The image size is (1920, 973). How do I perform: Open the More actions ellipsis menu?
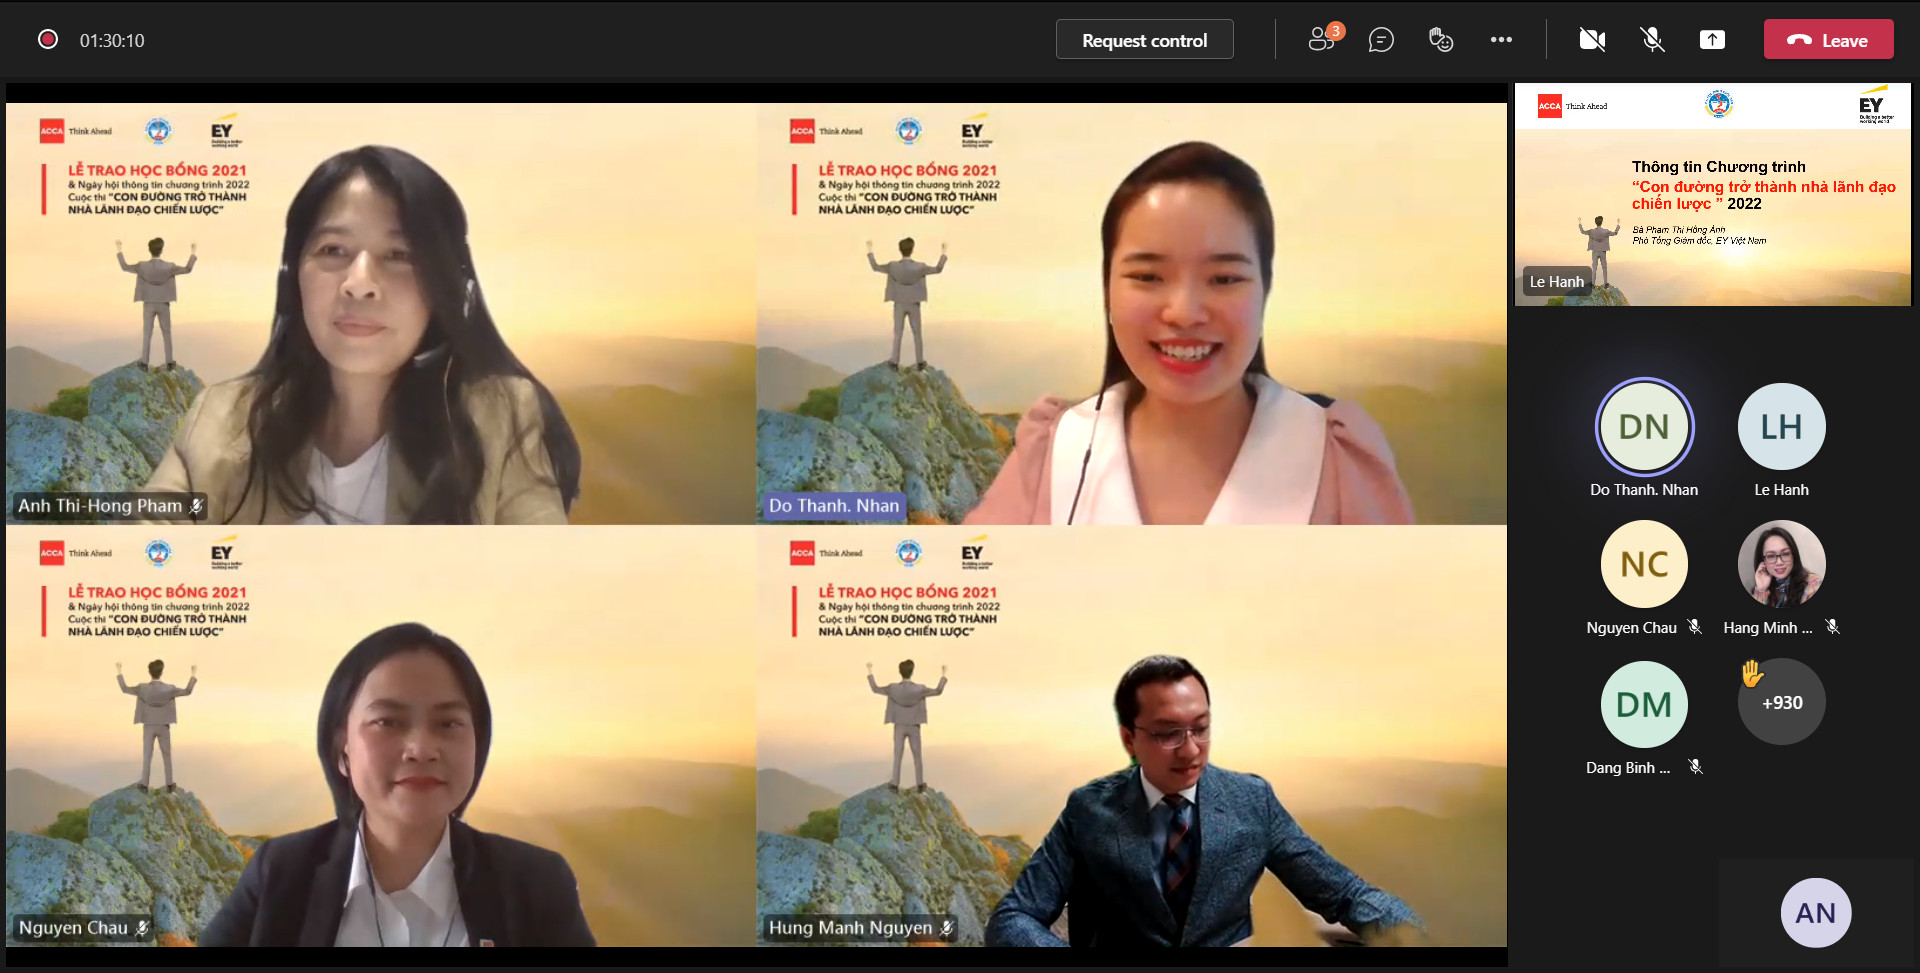[1501, 40]
